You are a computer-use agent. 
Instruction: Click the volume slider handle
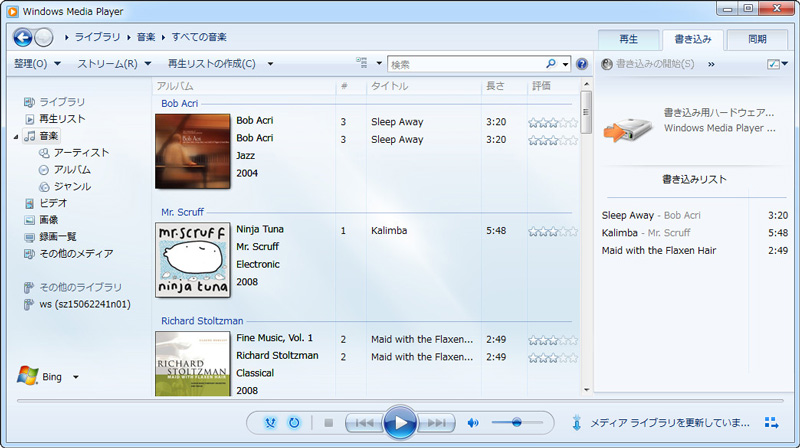[517, 422]
